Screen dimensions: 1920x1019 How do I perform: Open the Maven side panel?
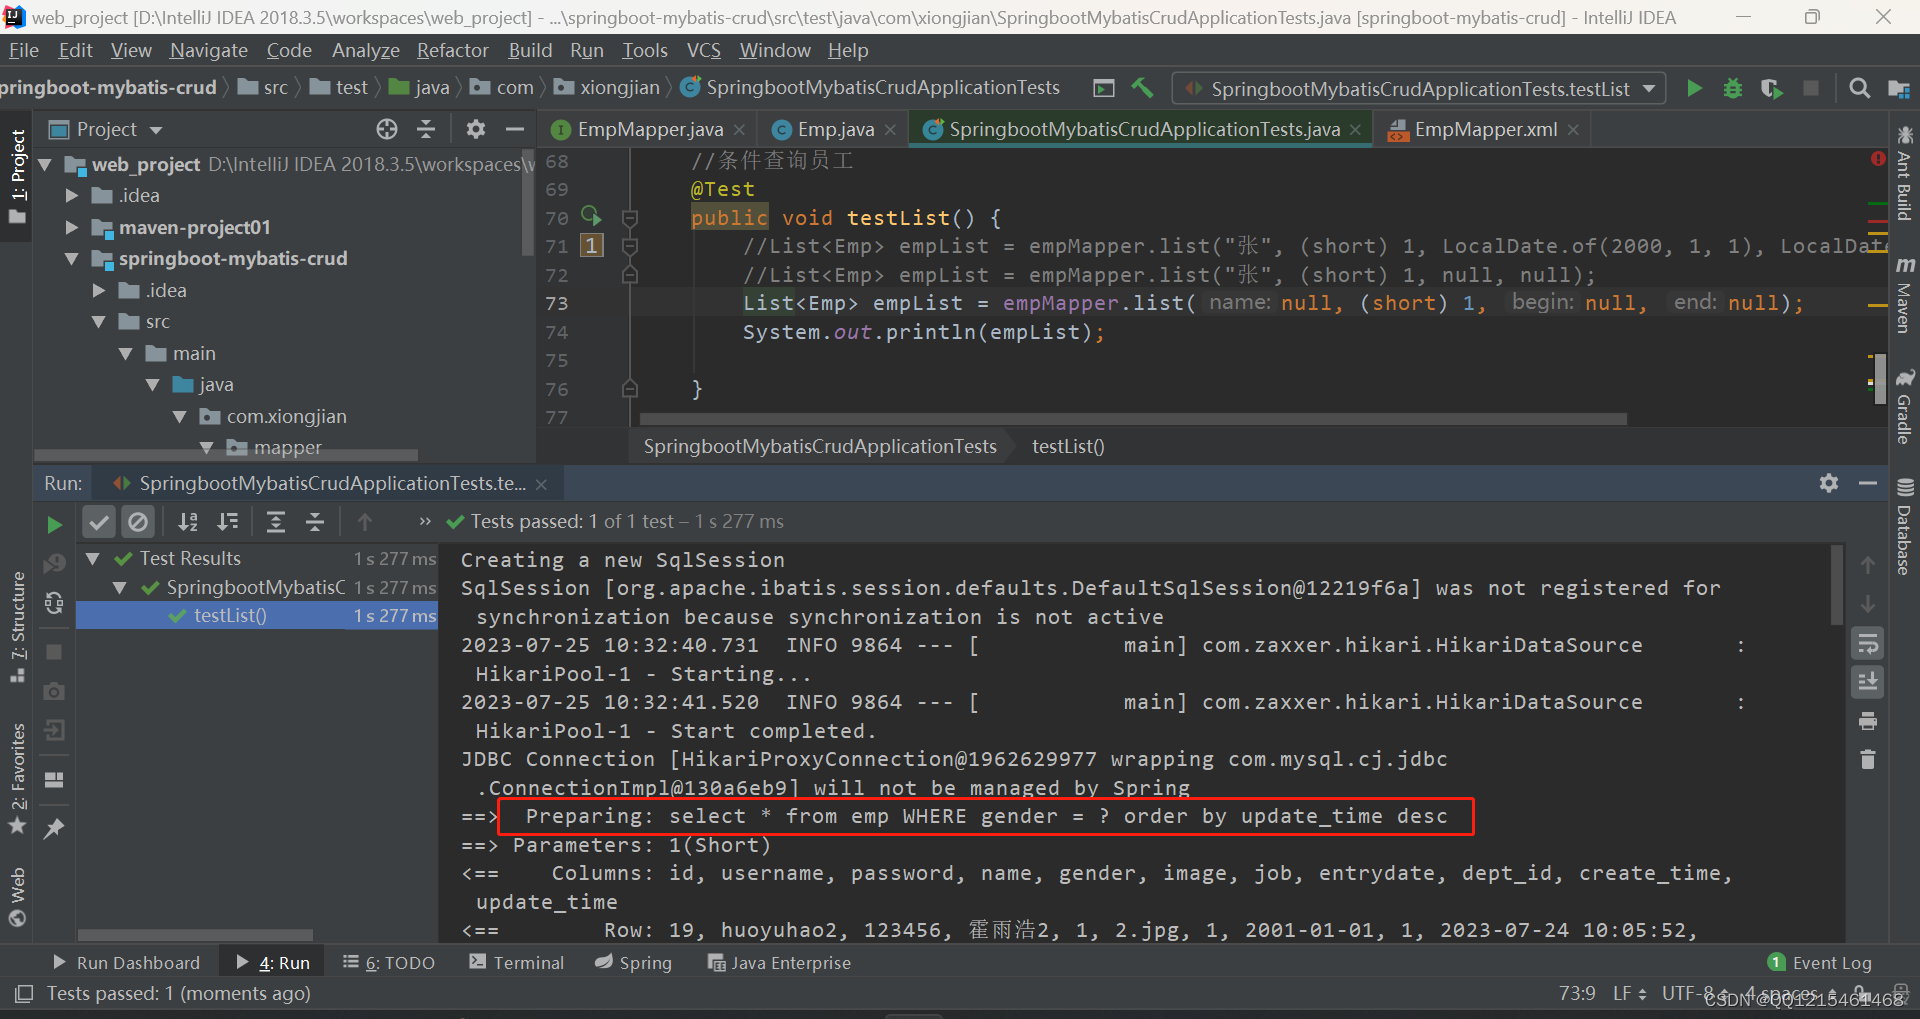click(1904, 295)
